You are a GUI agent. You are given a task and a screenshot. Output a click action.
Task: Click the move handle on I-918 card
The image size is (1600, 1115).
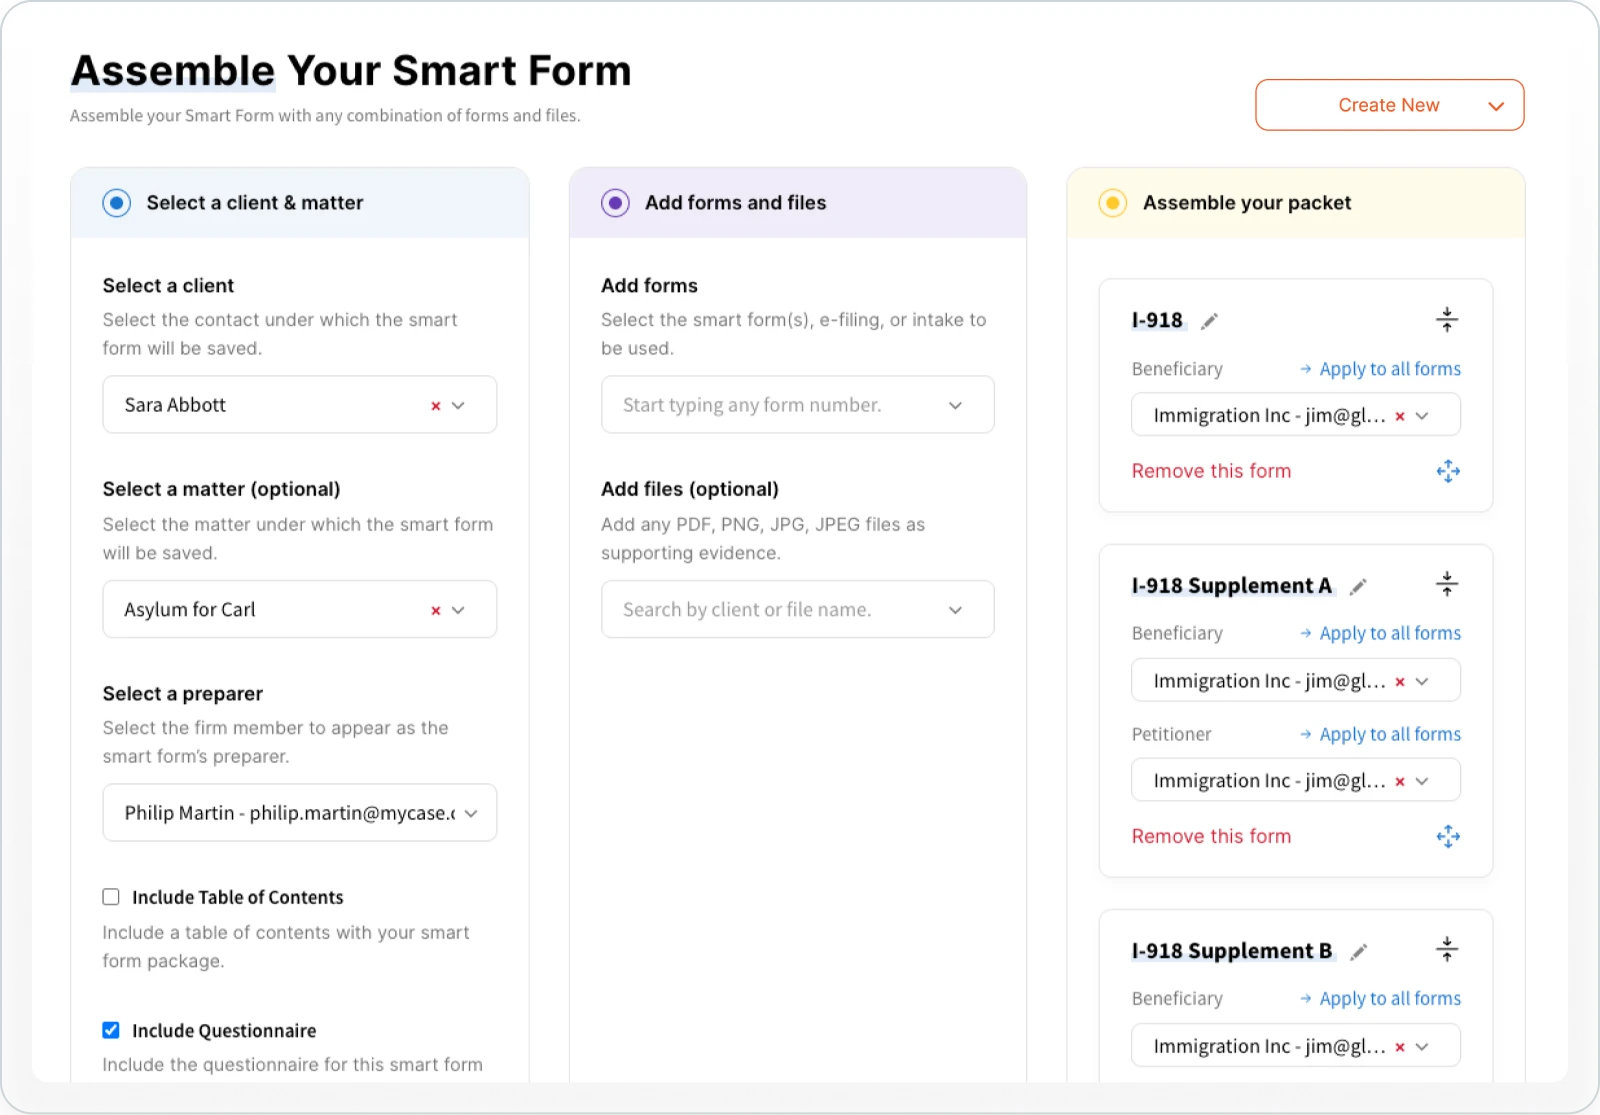pyautogui.click(x=1447, y=471)
